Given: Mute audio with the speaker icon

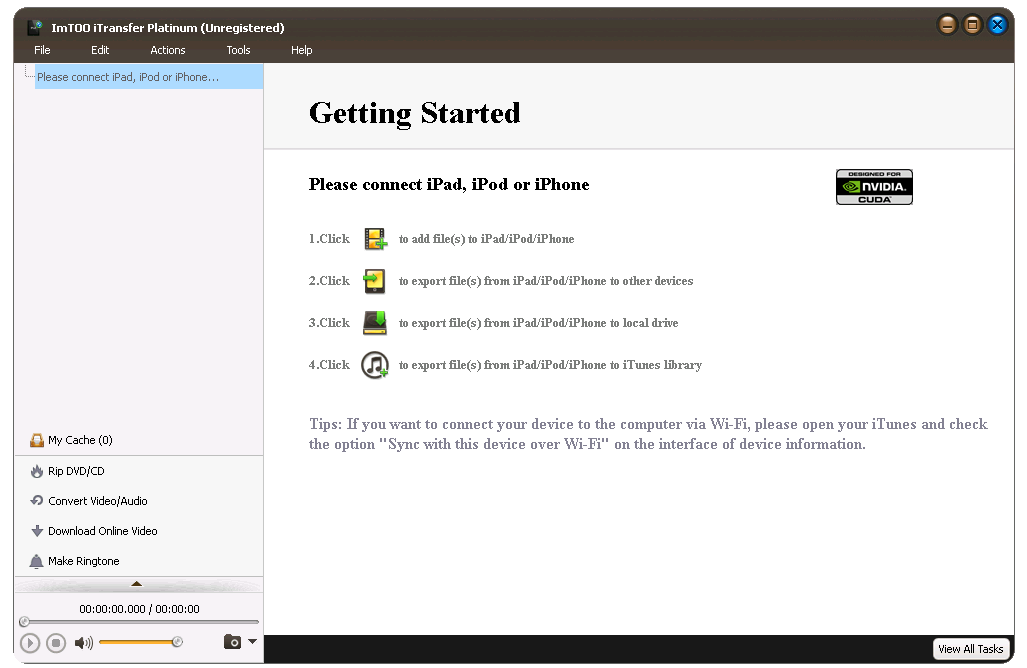Looking at the screenshot, I should 83,643.
